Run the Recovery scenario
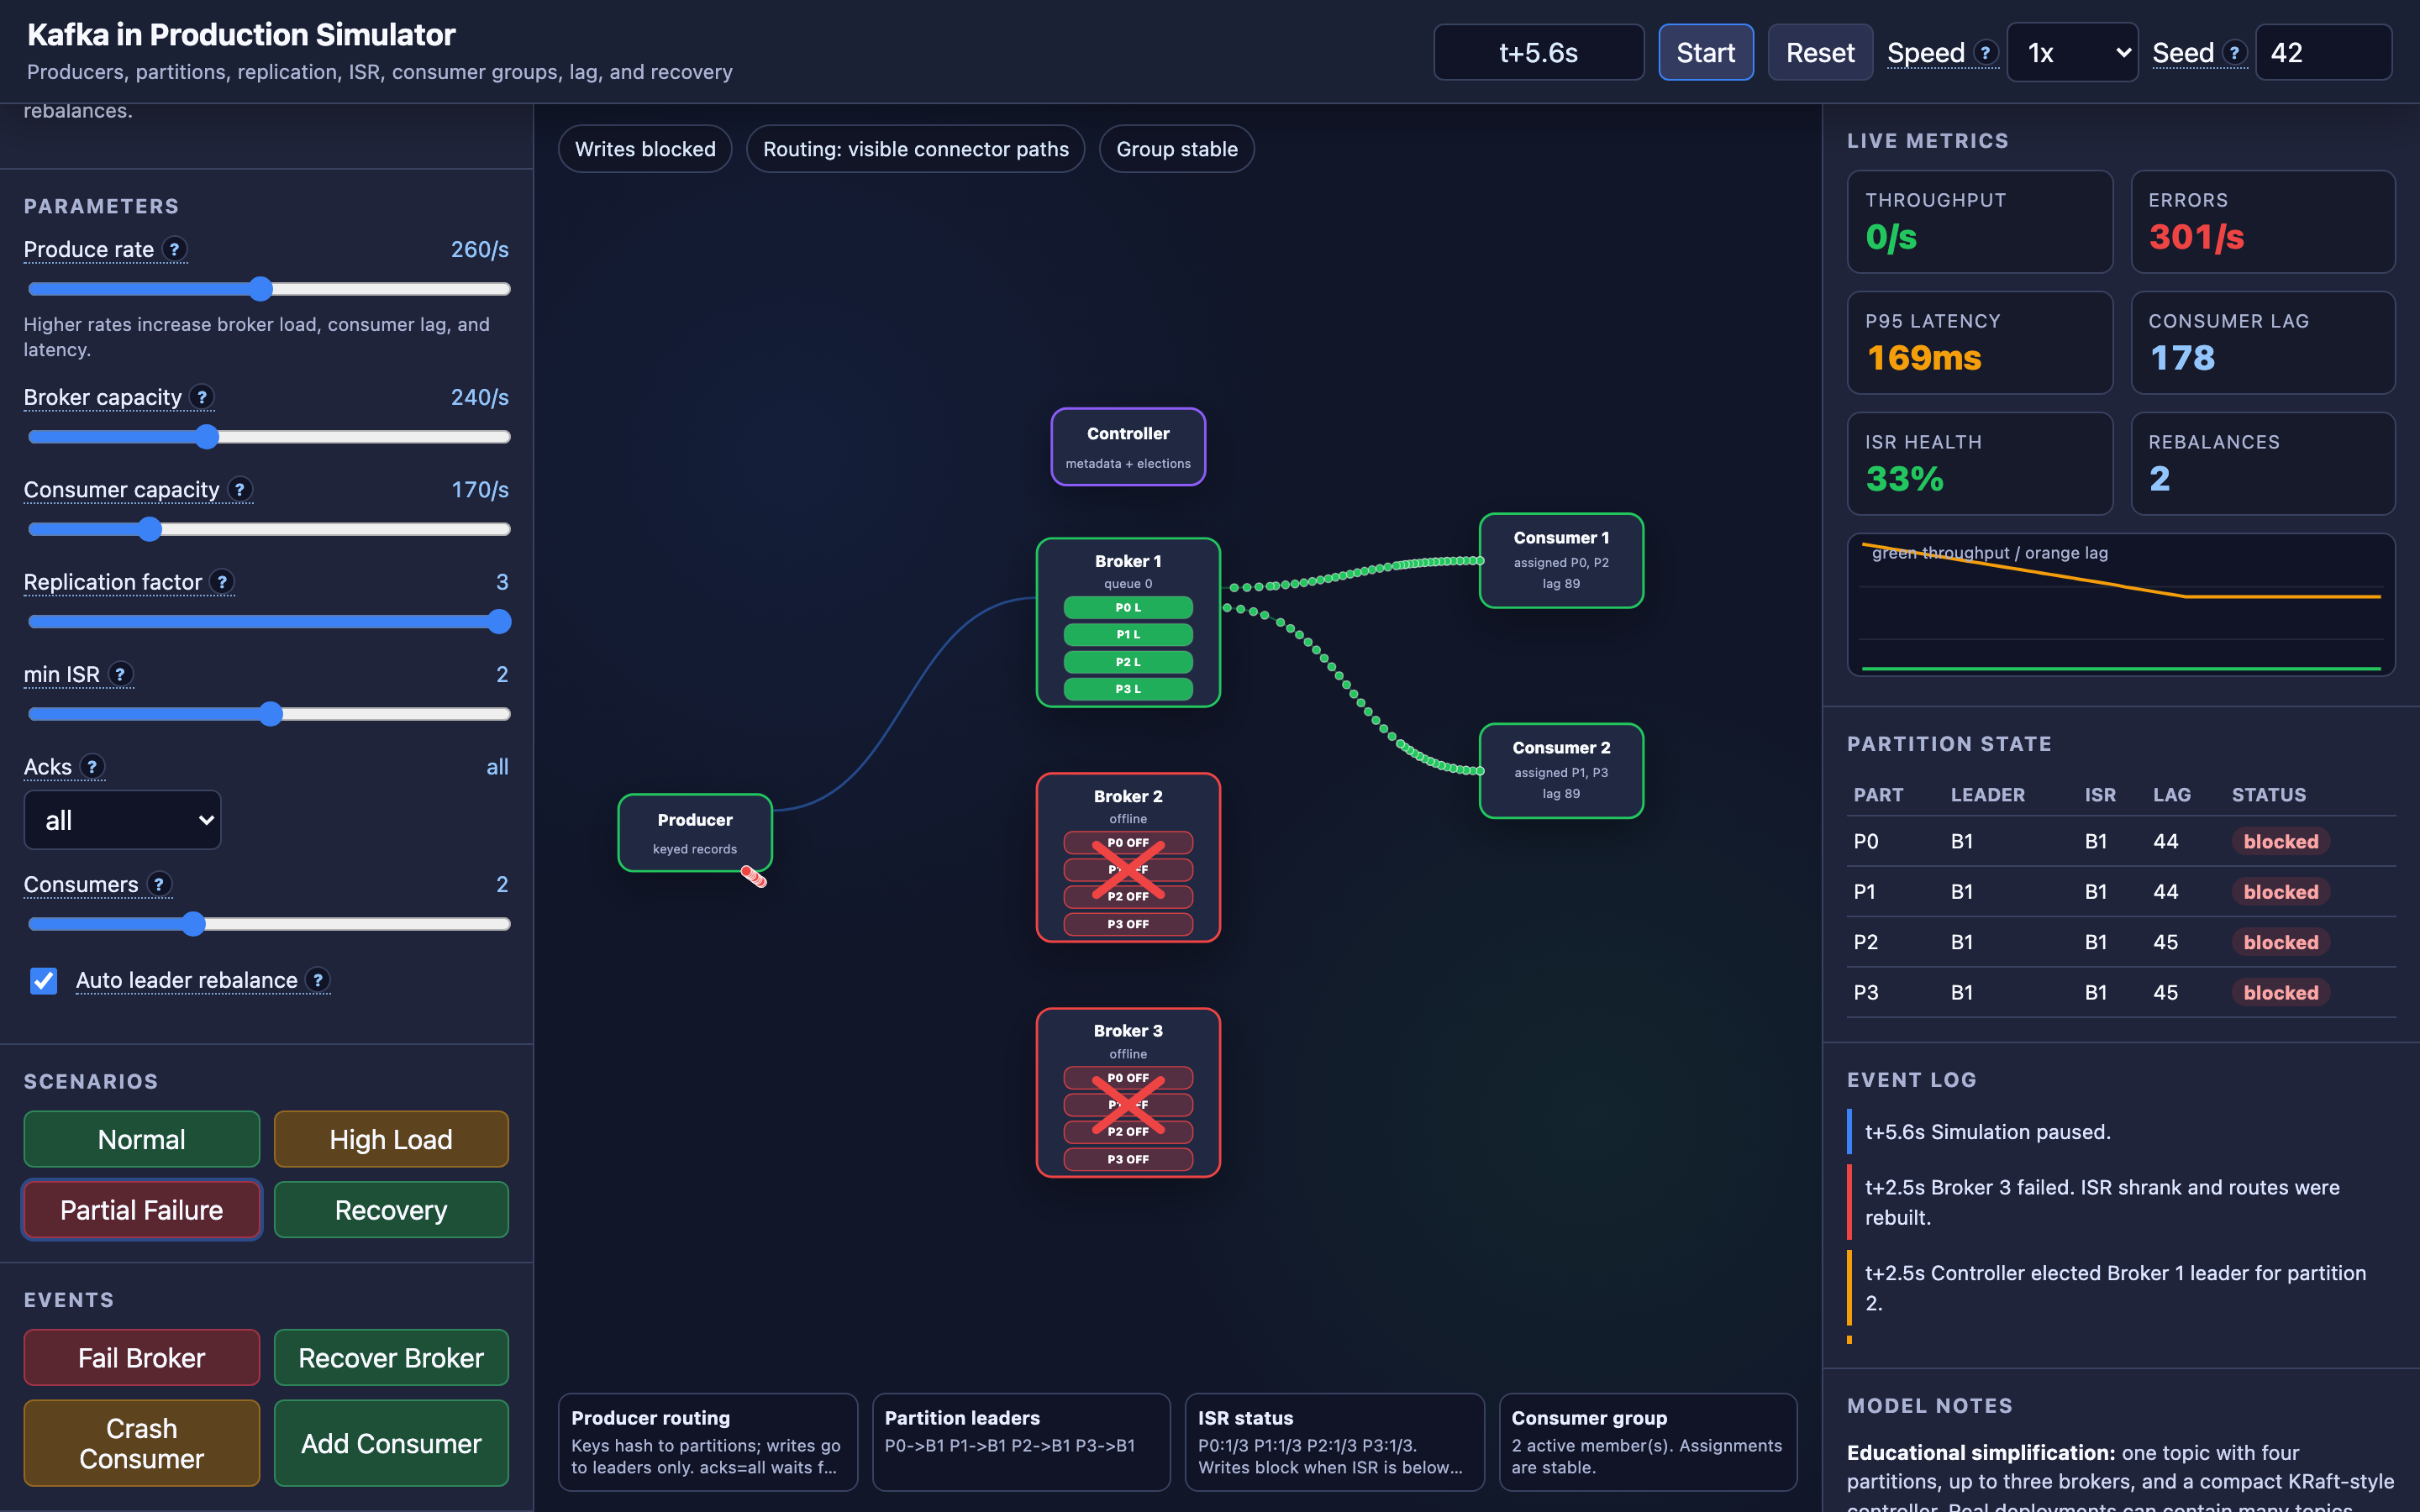Image resolution: width=2420 pixels, height=1512 pixels. pyautogui.click(x=391, y=1210)
